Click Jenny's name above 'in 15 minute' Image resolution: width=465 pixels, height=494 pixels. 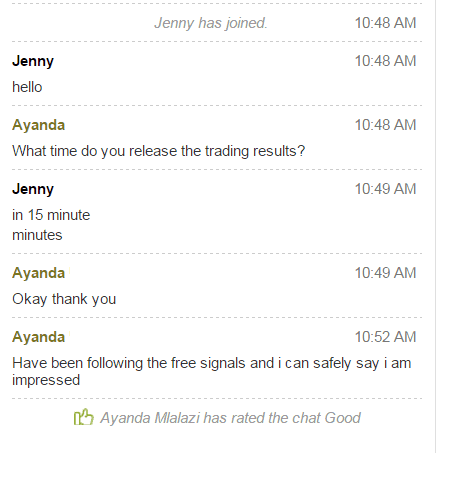[x=33, y=189]
